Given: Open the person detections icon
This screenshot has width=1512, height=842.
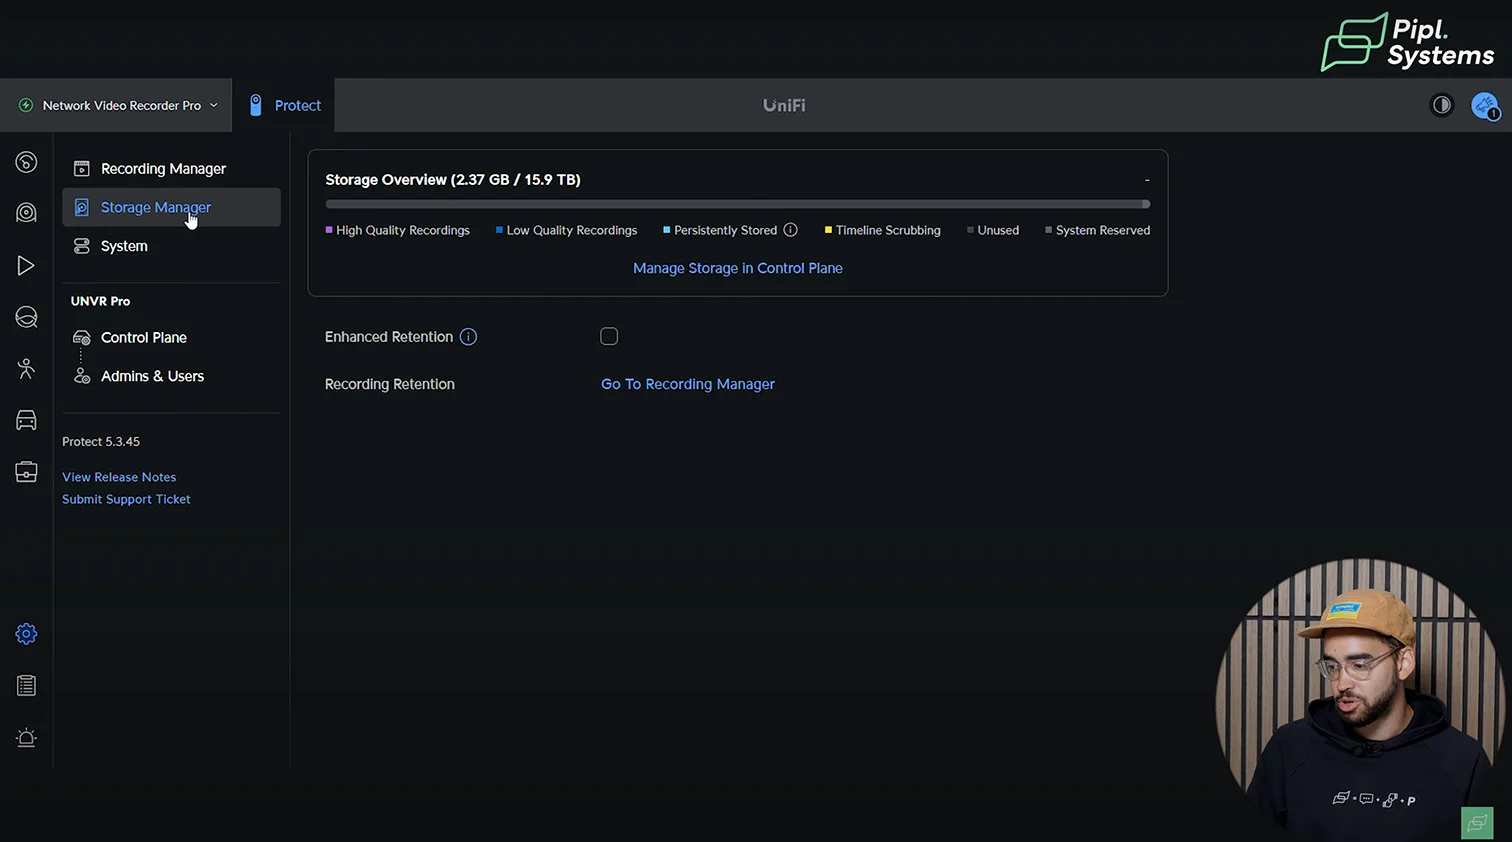Looking at the screenshot, I should coord(27,368).
